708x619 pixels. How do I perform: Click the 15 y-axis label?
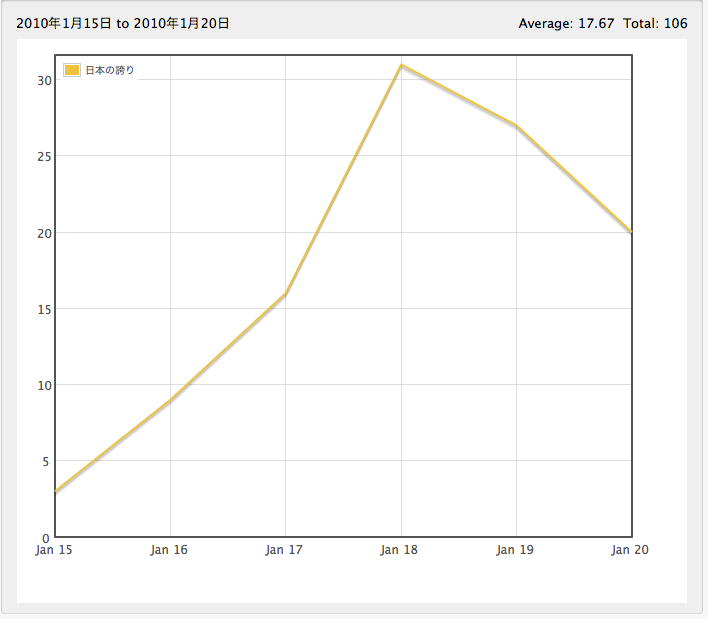coord(44,309)
